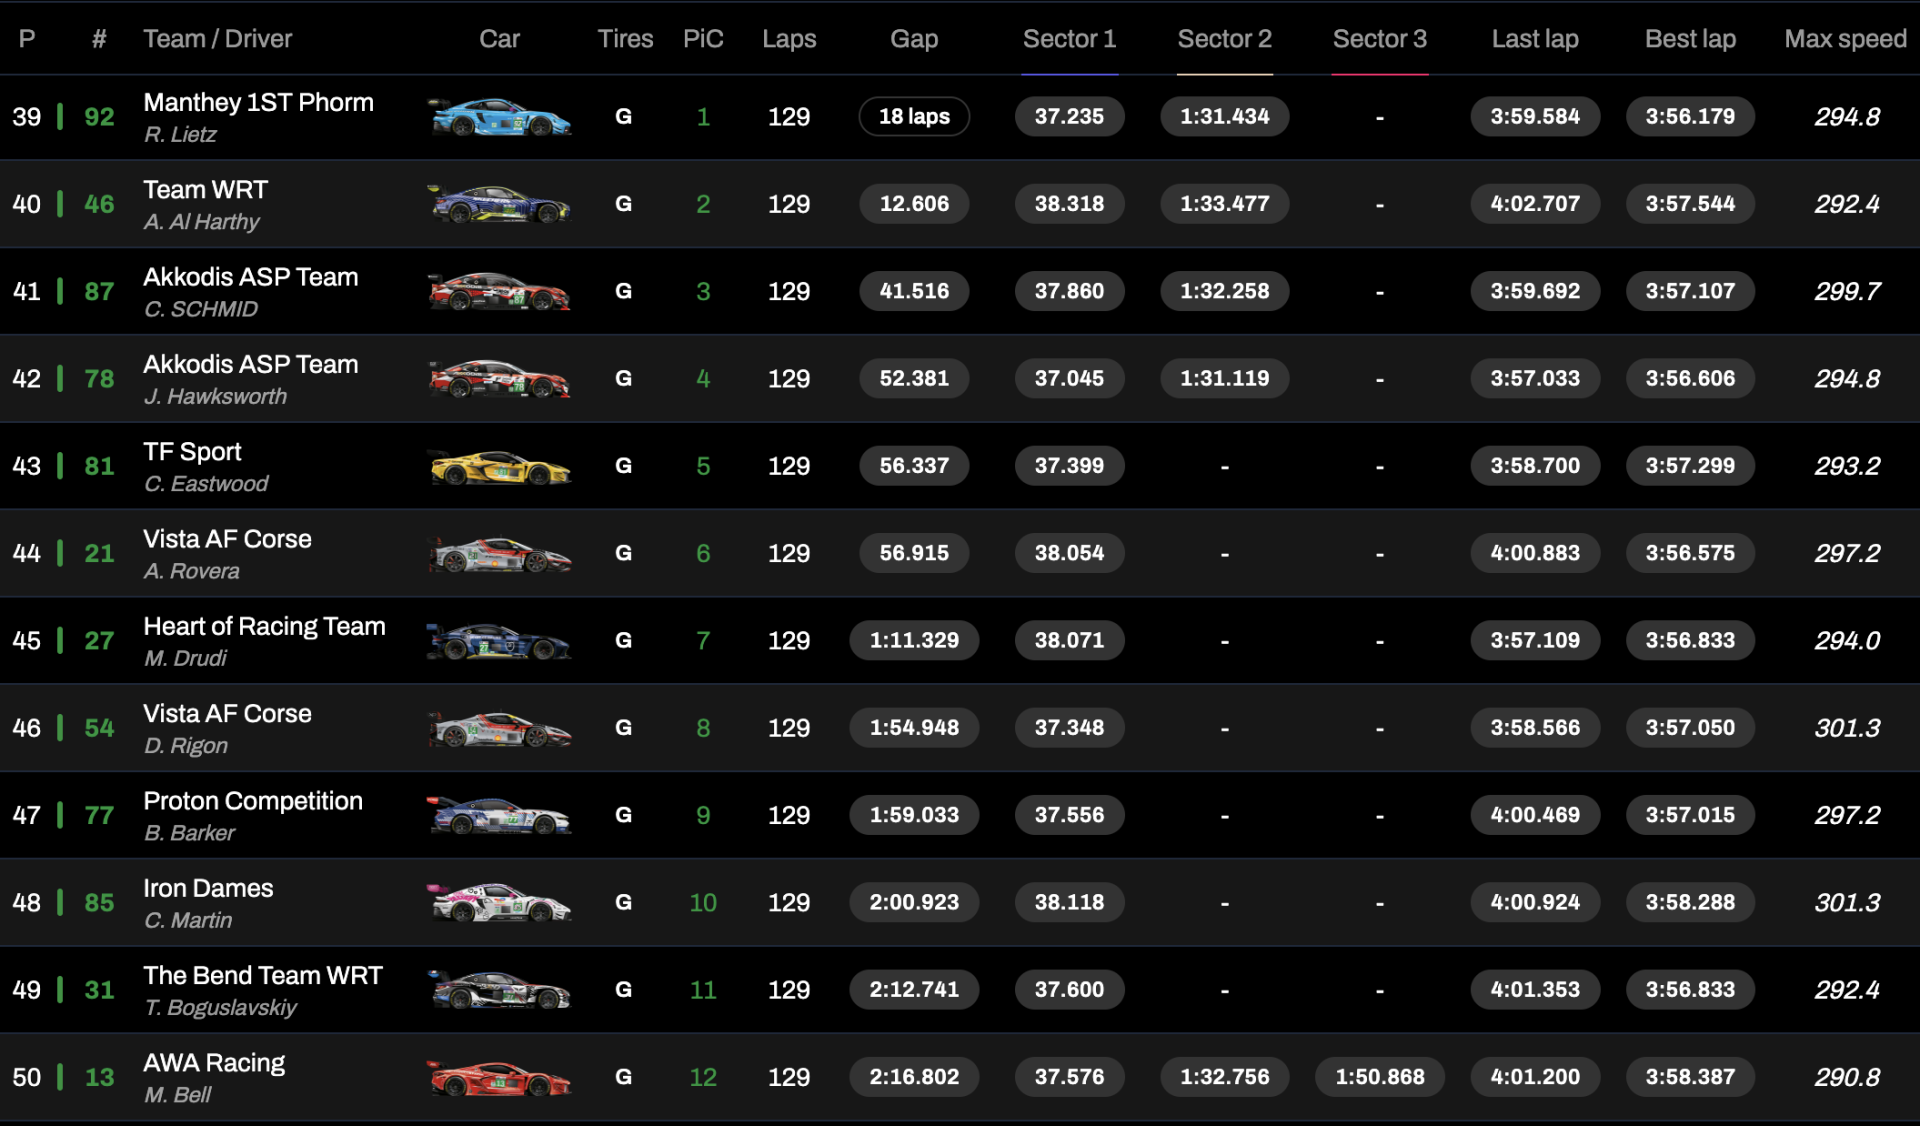Select AWA Racing team name
Image resolution: width=1920 pixels, height=1126 pixels.
(214, 1062)
